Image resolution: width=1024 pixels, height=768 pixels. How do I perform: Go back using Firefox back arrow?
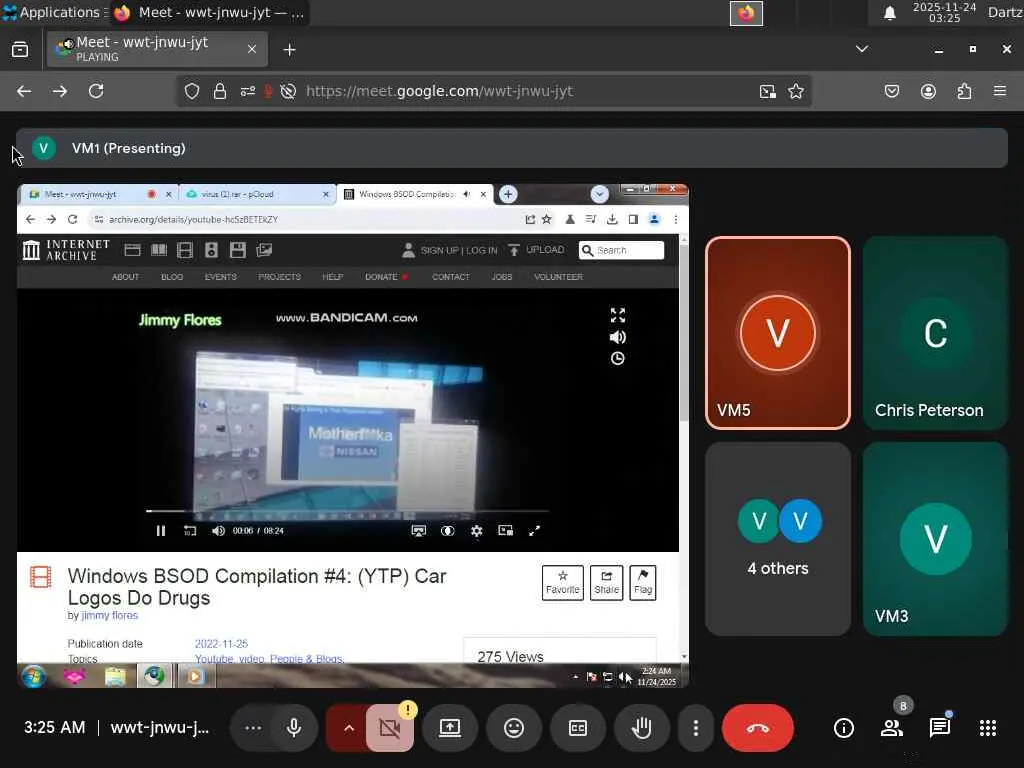(x=24, y=91)
